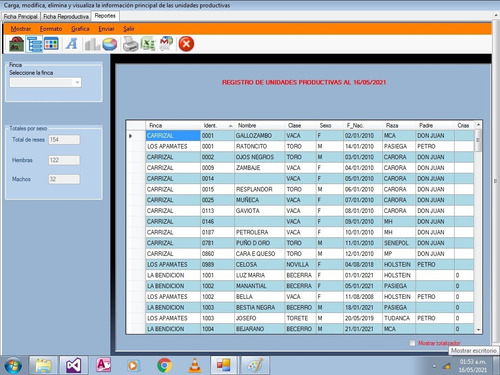
Task: Click the bar chart icon
Action: pyautogui.click(x=92, y=44)
